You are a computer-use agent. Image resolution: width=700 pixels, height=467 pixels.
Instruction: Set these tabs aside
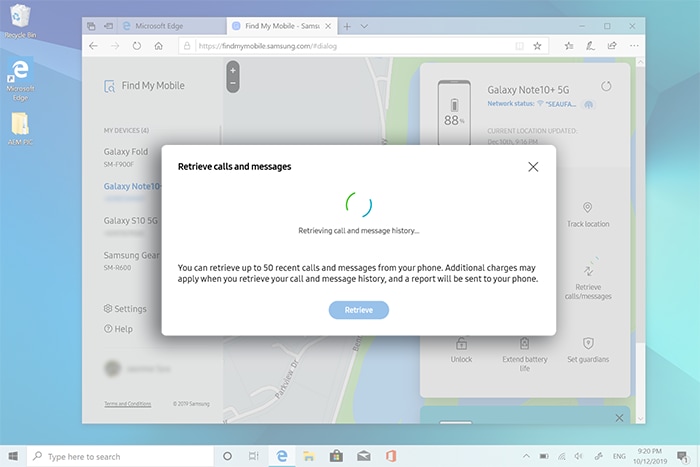click(x=108, y=26)
